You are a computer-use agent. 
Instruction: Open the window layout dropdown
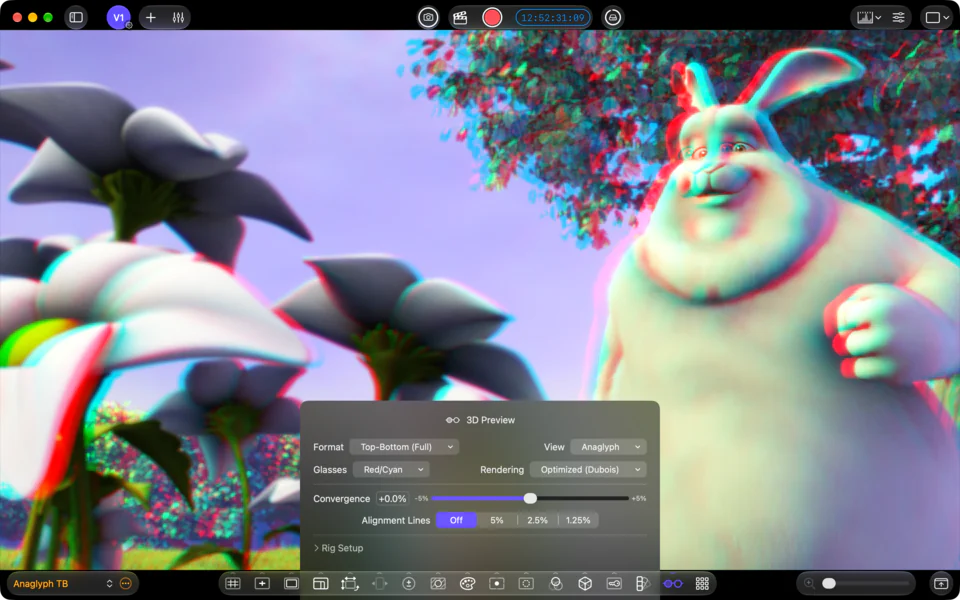937,17
